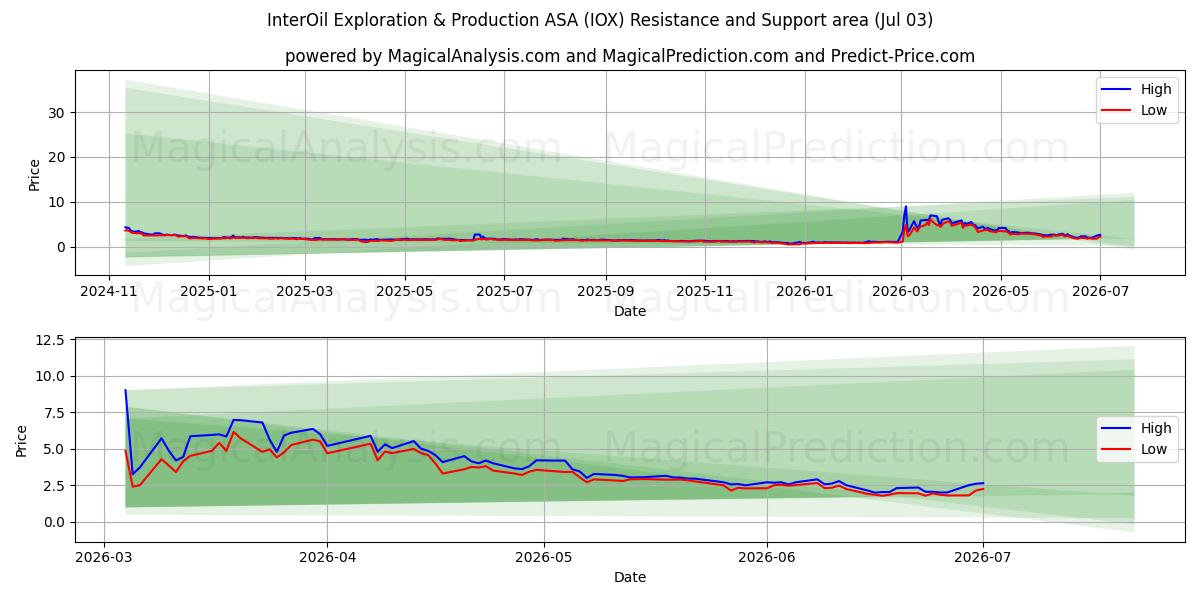1200x600 pixels.
Task: Click 'Low' in the bottom chart legend
Action: [x=1153, y=449]
